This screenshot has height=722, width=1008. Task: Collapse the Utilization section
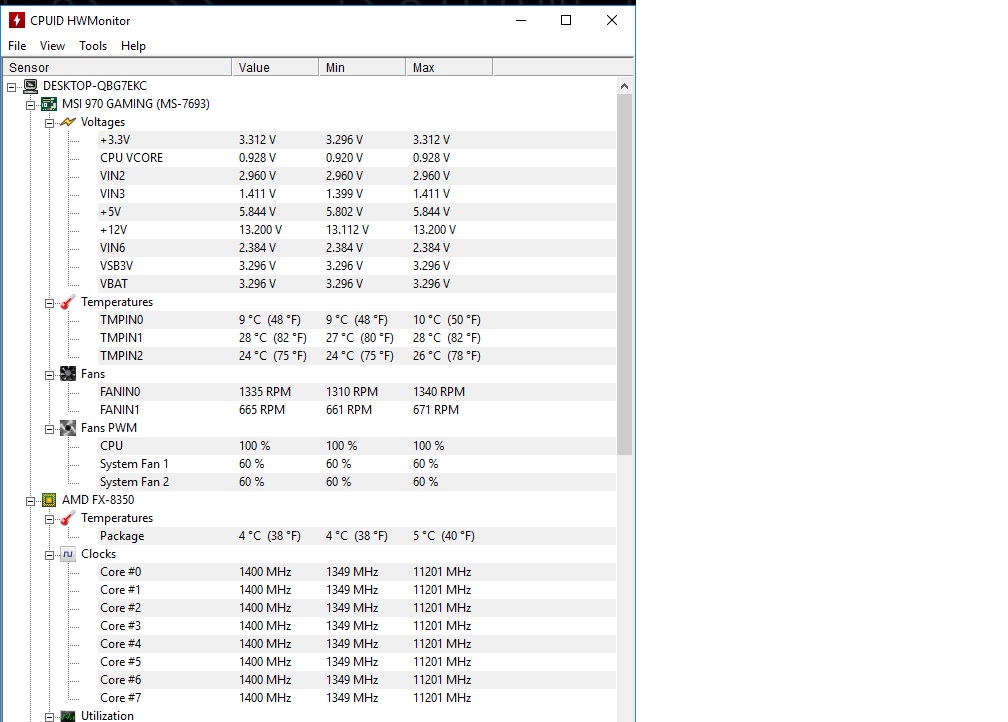[x=50, y=717]
